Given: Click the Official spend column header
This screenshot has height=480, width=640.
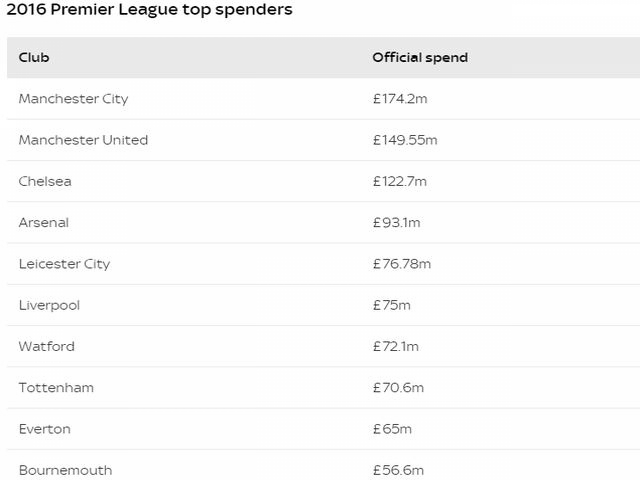Looking at the screenshot, I should (x=420, y=57).
